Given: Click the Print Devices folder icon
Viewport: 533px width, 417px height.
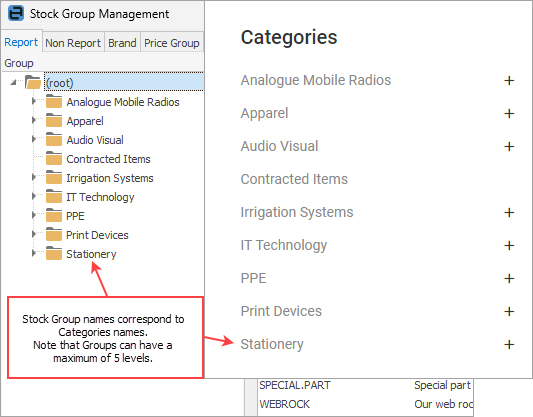Looking at the screenshot, I should pyautogui.click(x=54, y=234).
